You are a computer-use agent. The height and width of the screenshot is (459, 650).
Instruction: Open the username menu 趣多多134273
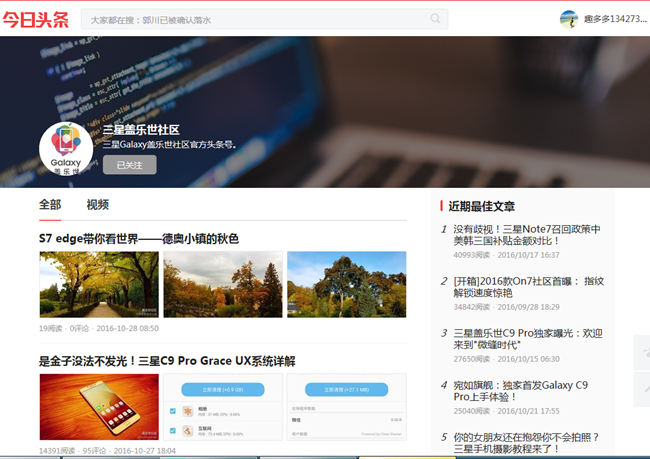(x=614, y=19)
